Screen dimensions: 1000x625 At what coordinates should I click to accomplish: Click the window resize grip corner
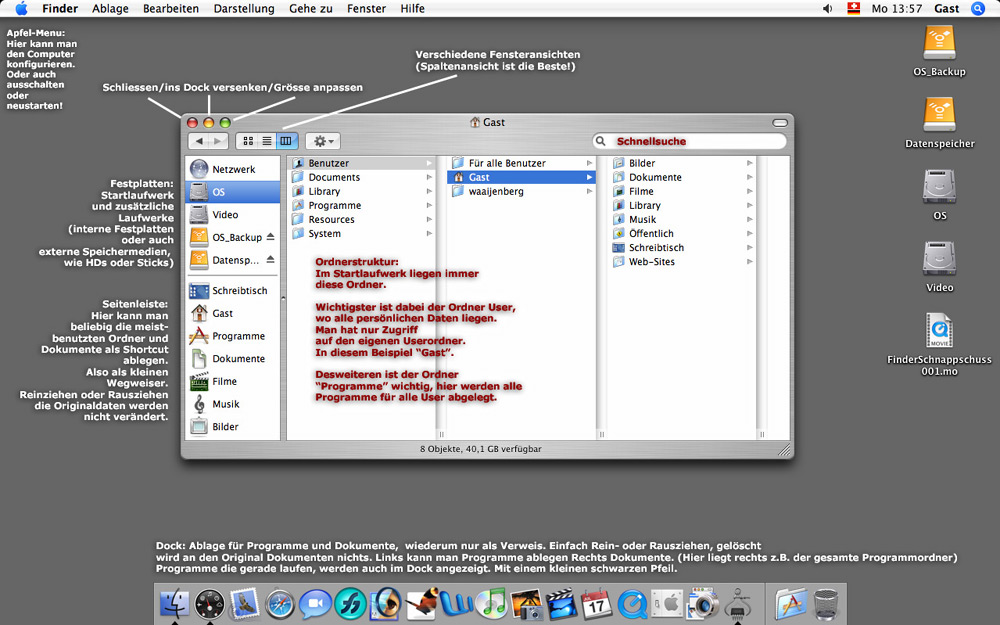(x=784, y=450)
